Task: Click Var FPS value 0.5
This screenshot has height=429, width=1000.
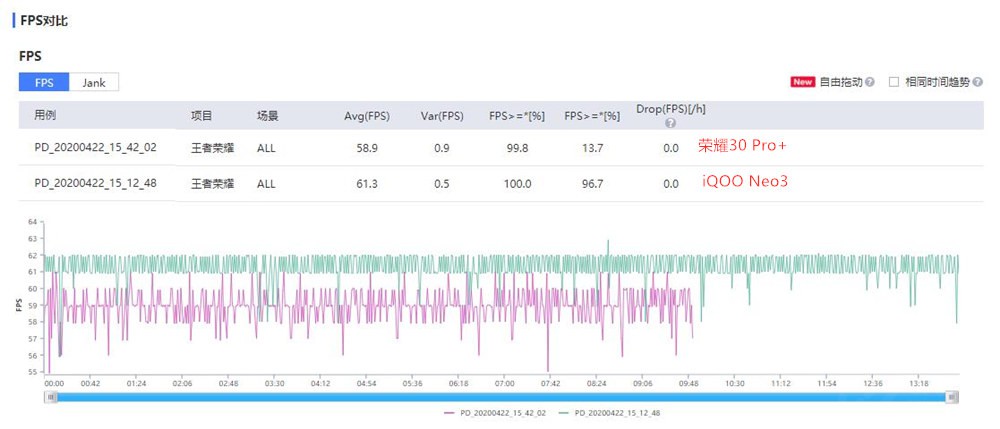Action: (443, 184)
